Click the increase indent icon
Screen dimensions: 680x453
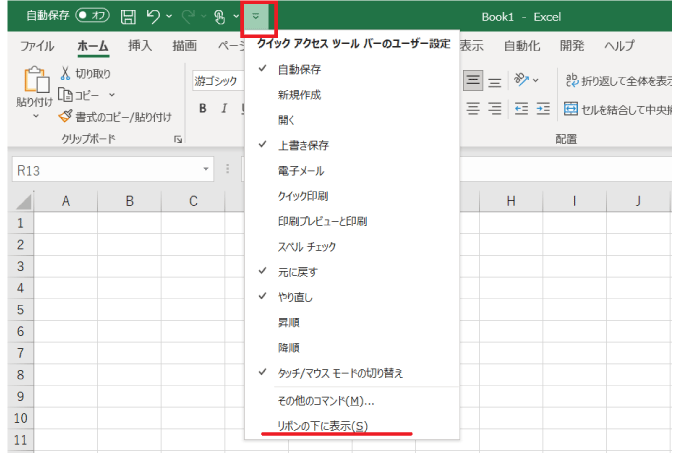point(543,108)
